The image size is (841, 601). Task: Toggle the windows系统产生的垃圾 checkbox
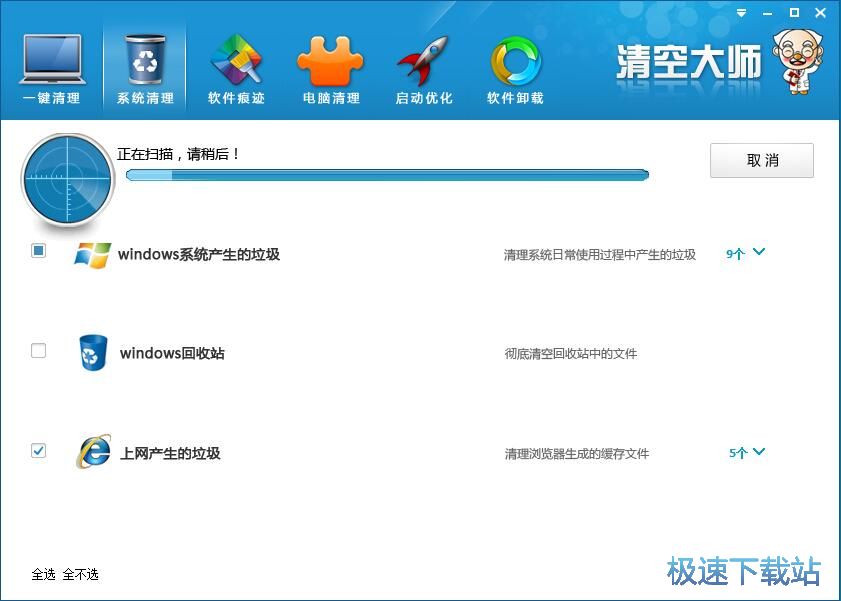click(x=38, y=252)
